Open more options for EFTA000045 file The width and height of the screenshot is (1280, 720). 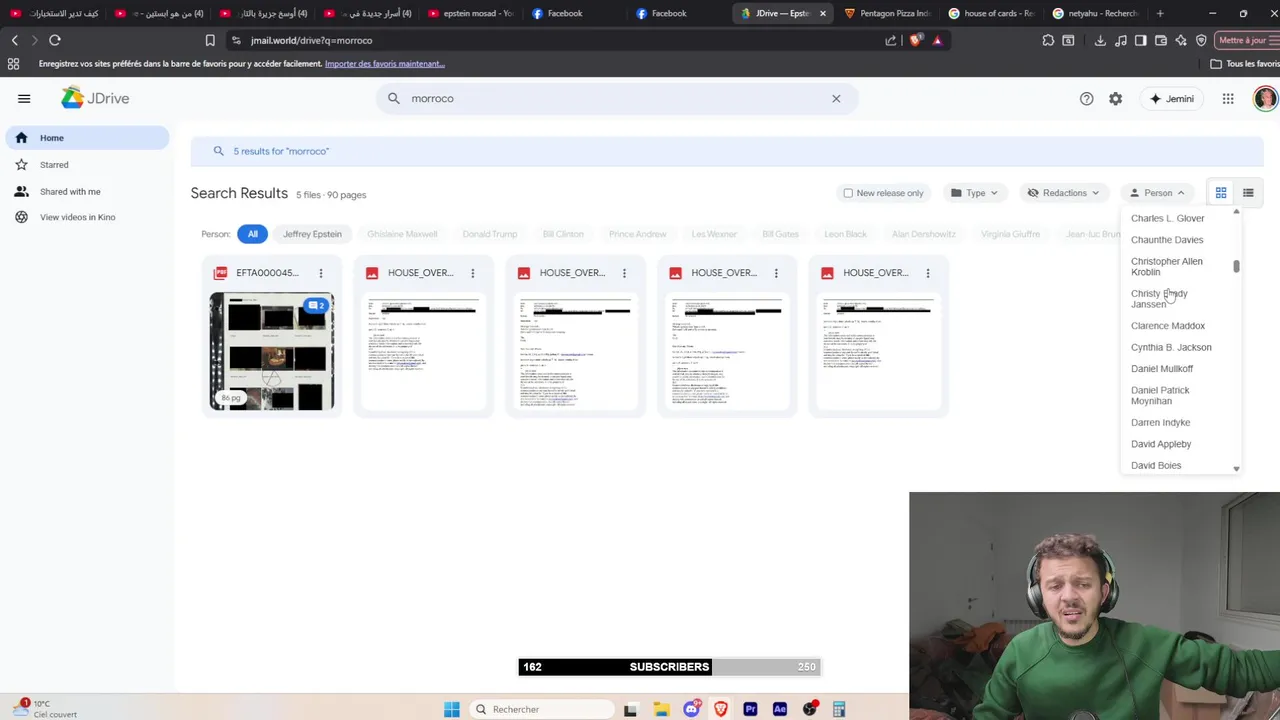pos(321,273)
